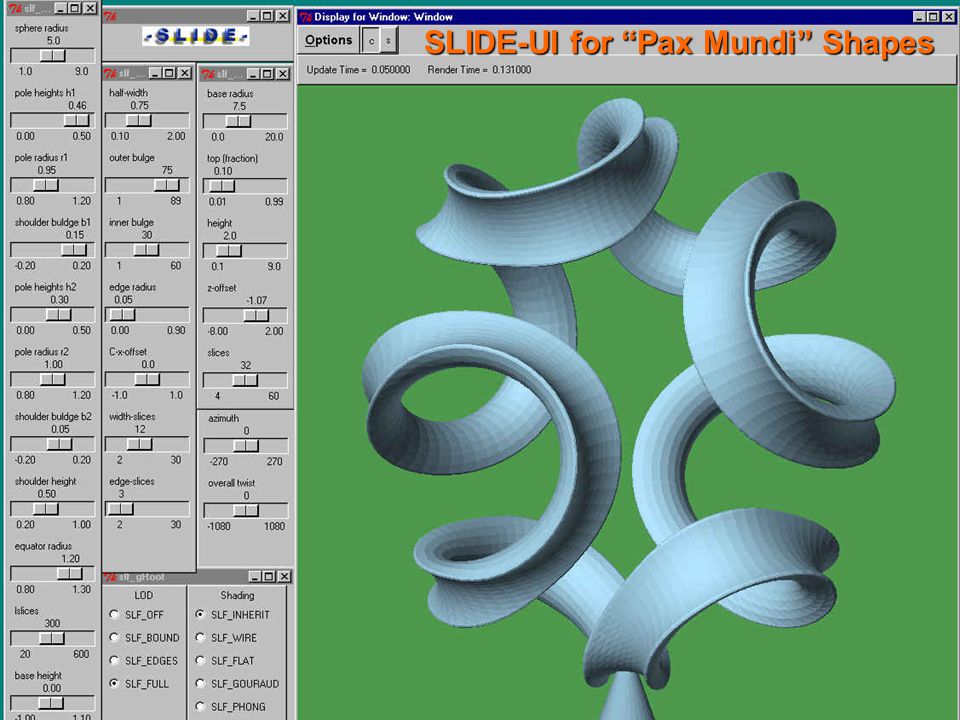This screenshot has width=960, height=720.
Task: Click the equator radius slider
Action: pyautogui.click(x=53, y=574)
